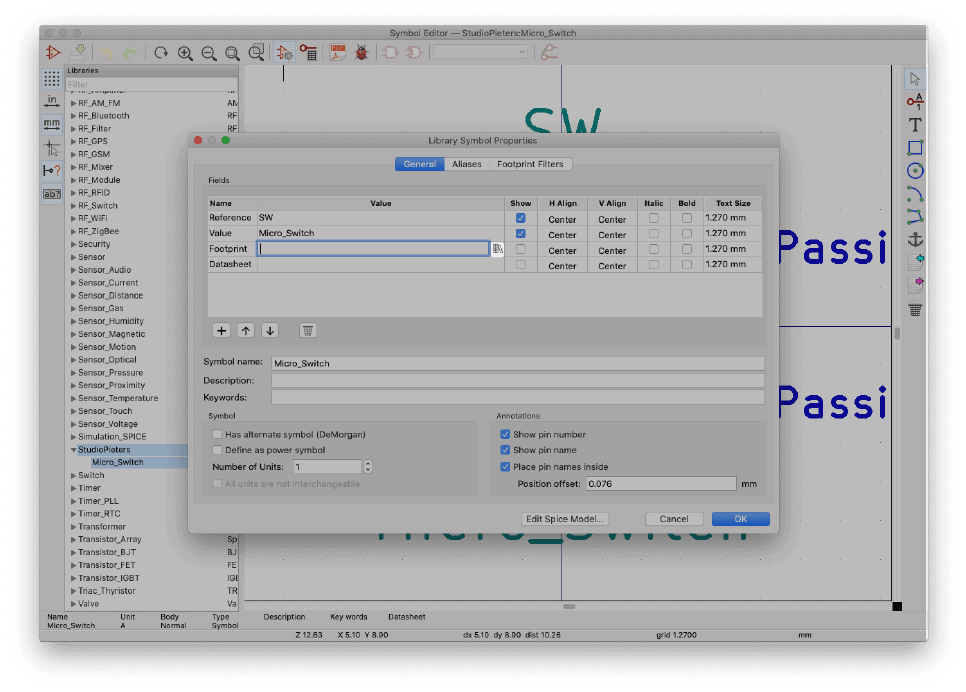966x692 pixels.
Task: Collapse the StudioPieters library
Action: click(73, 450)
